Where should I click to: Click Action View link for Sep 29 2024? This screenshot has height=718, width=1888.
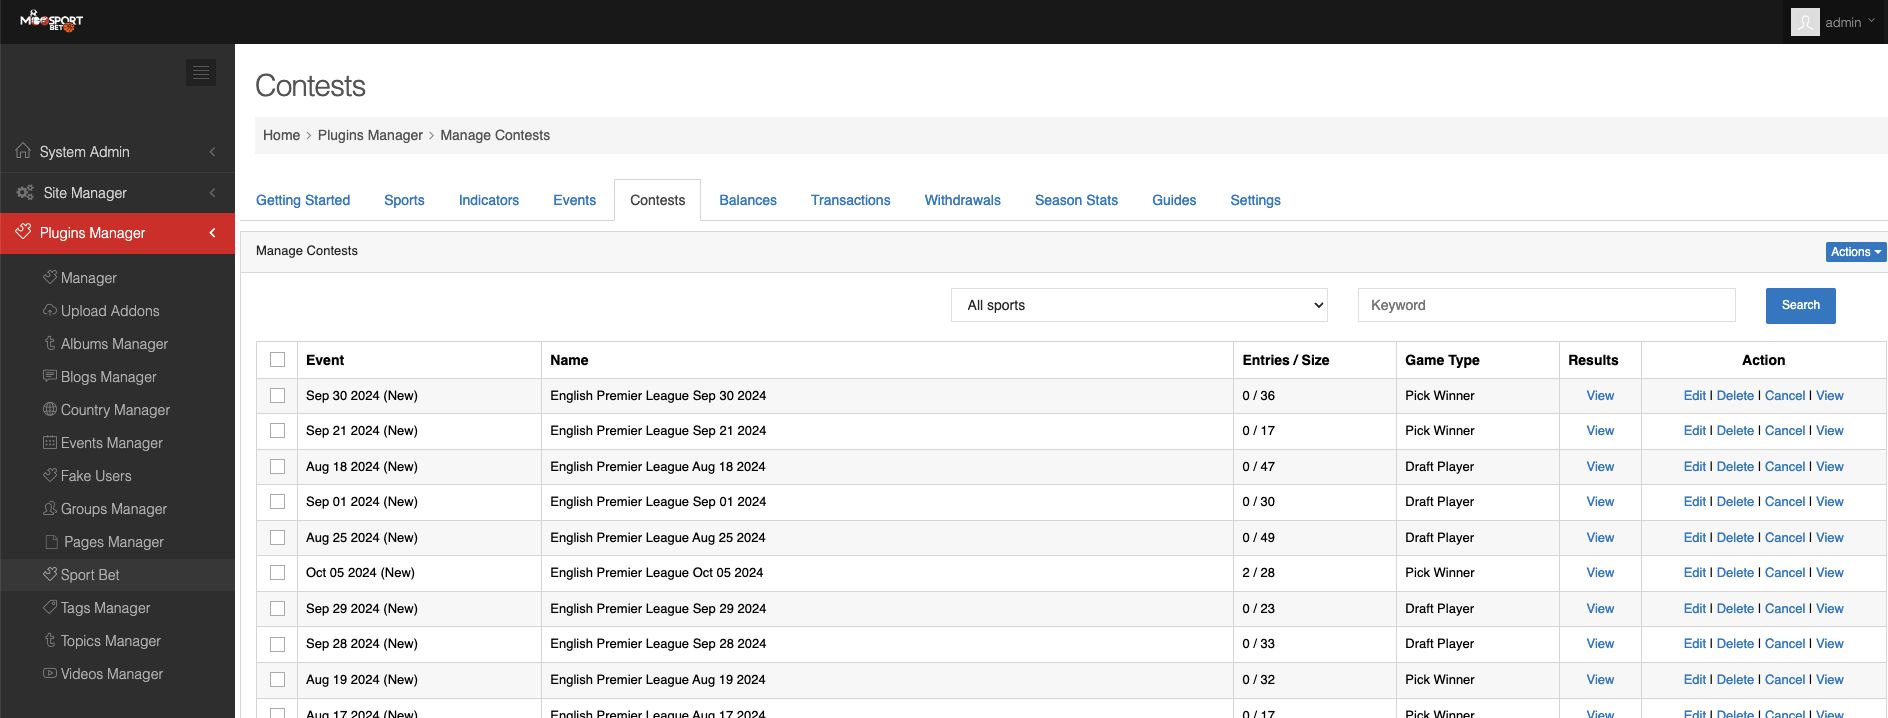pos(1829,609)
